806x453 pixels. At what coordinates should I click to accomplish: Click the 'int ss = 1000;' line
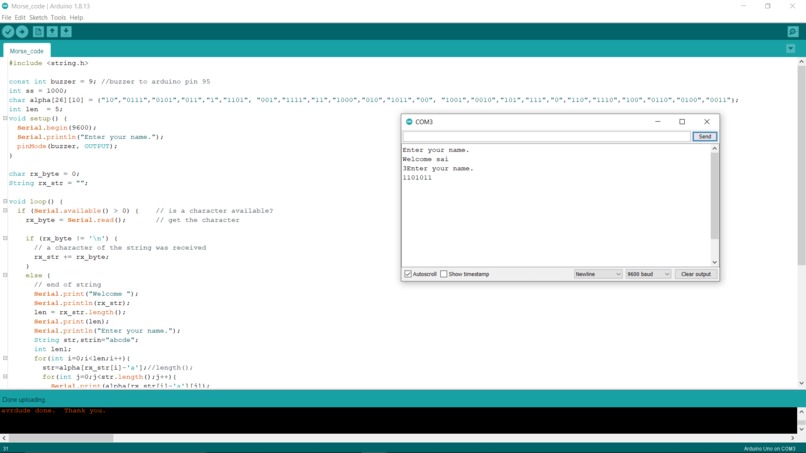click(38, 90)
